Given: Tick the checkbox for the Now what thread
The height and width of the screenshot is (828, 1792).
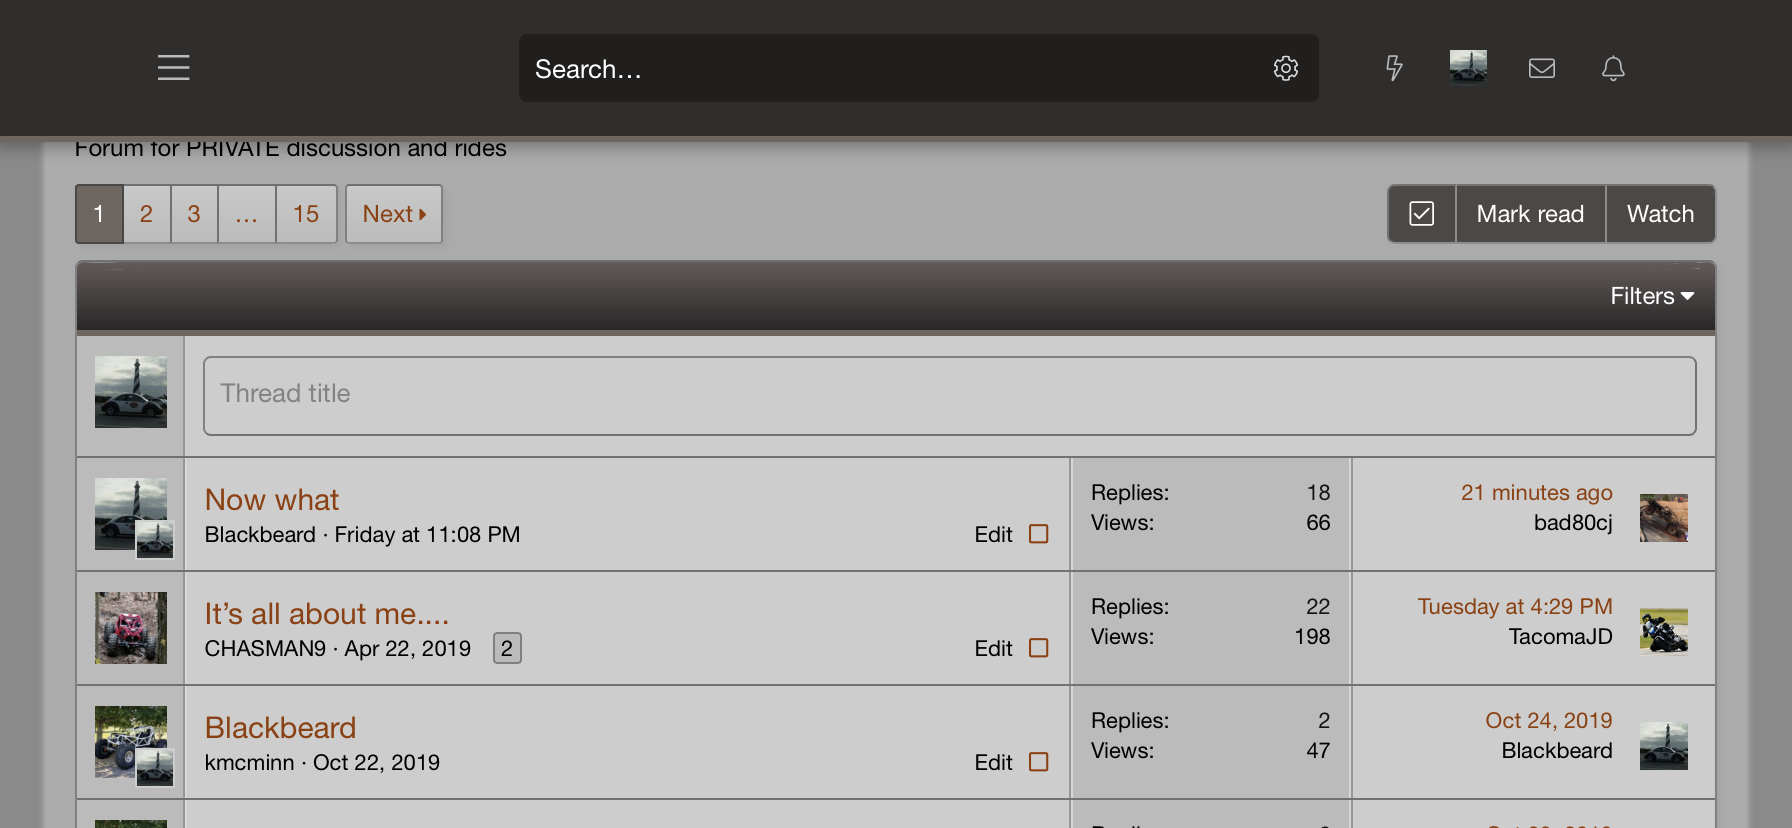Looking at the screenshot, I should point(1039,534).
